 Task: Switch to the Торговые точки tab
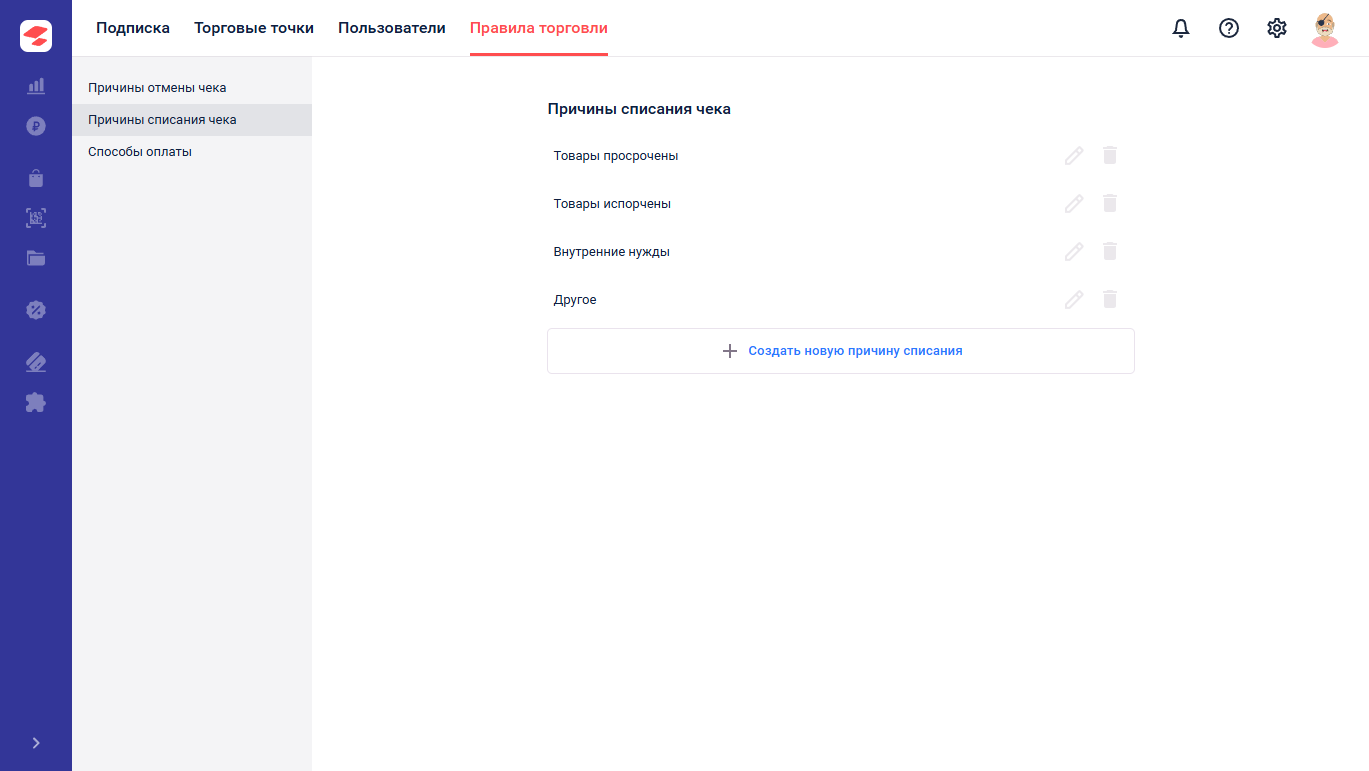254,28
